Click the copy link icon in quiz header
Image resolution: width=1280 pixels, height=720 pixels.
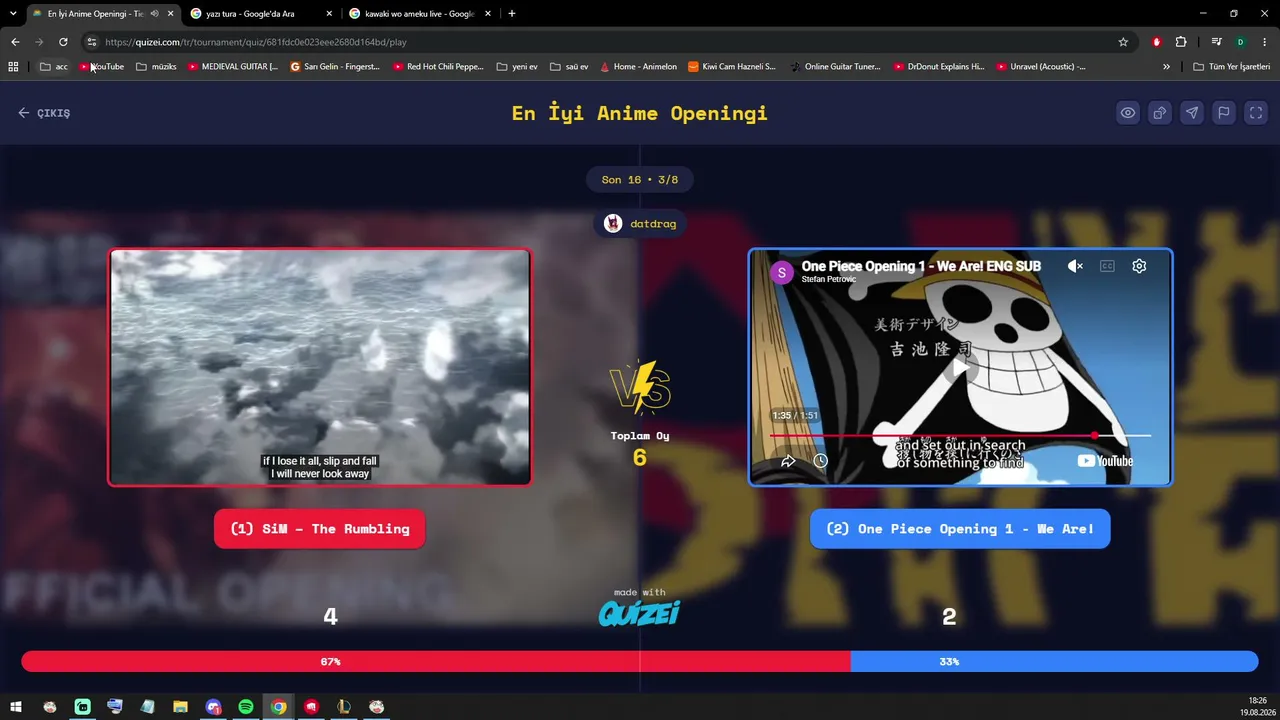pos(1160,113)
